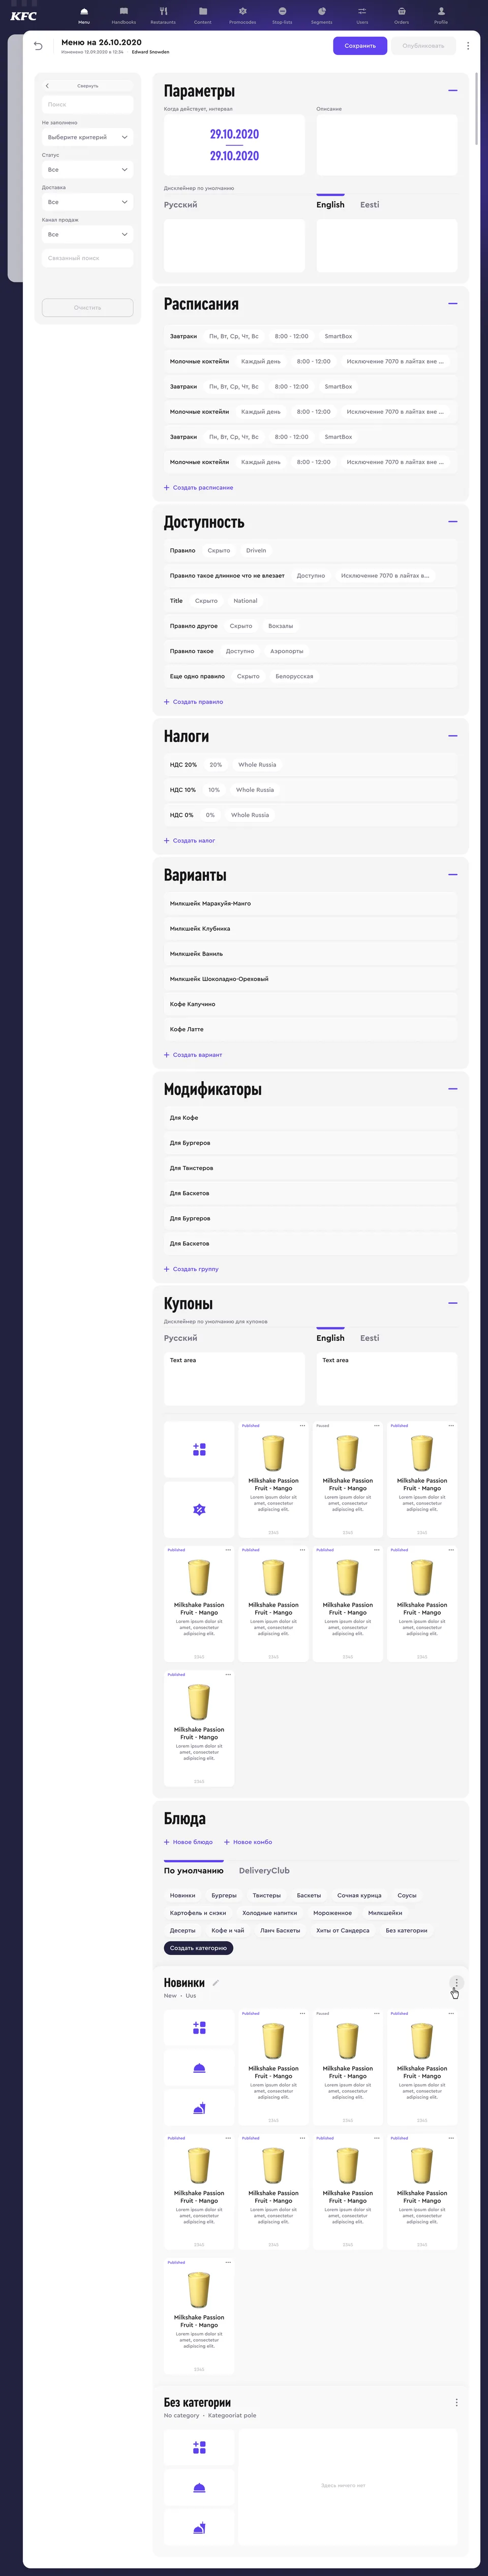The width and height of the screenshot is (488, 2576).
Task: Open the Выберите критерий dropdown
Action: (x=88, y=137)
